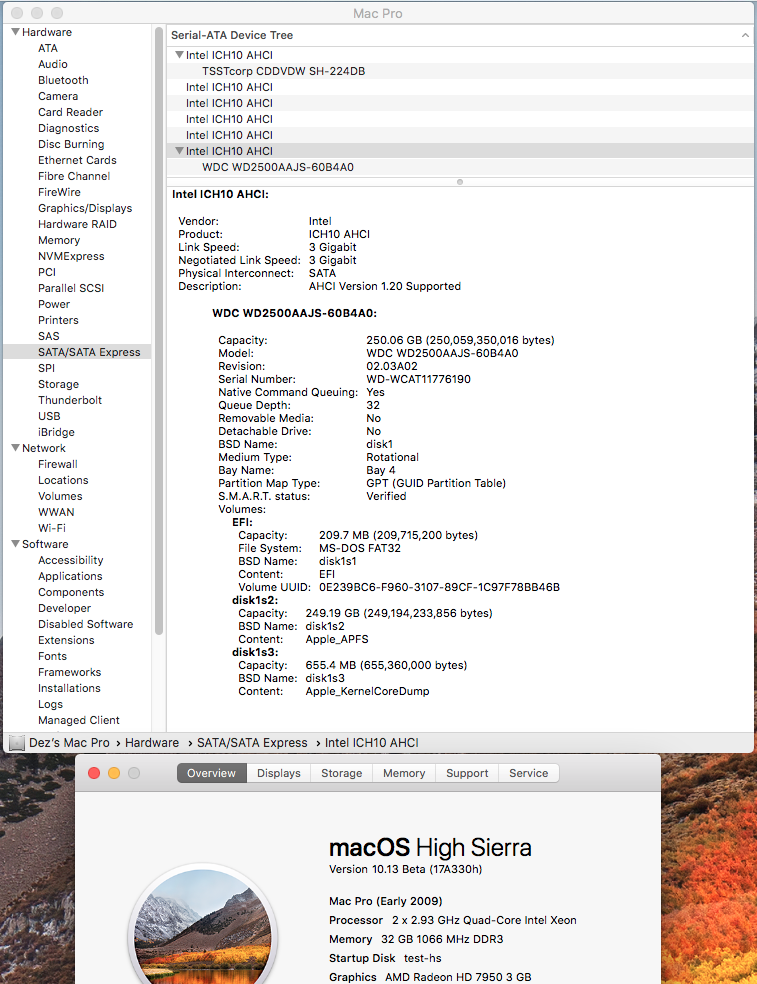Select WWAN under Network

pos(56,512)
